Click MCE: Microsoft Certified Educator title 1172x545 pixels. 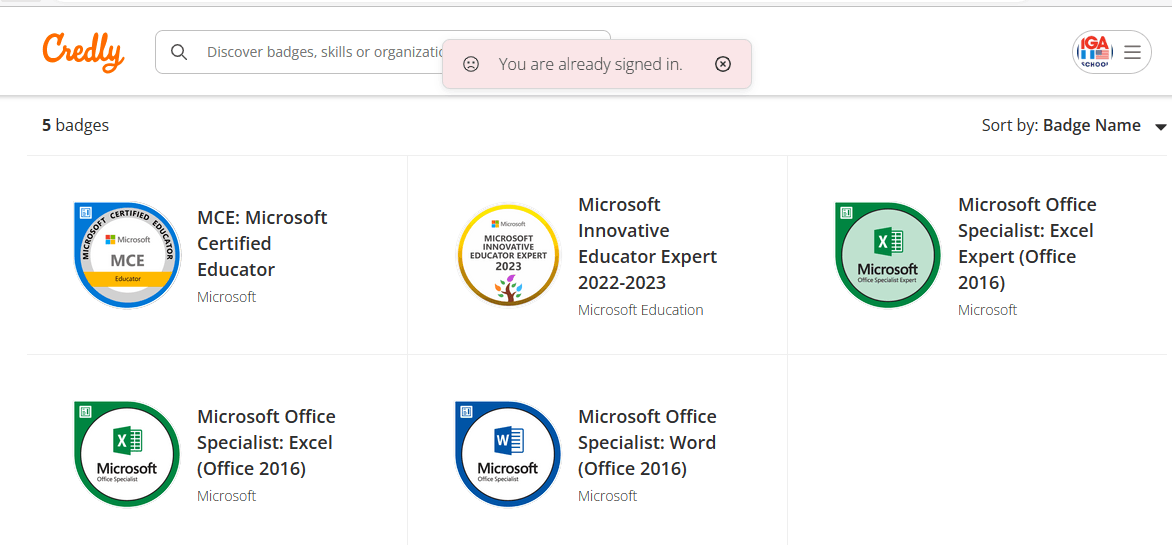(262, 244)
